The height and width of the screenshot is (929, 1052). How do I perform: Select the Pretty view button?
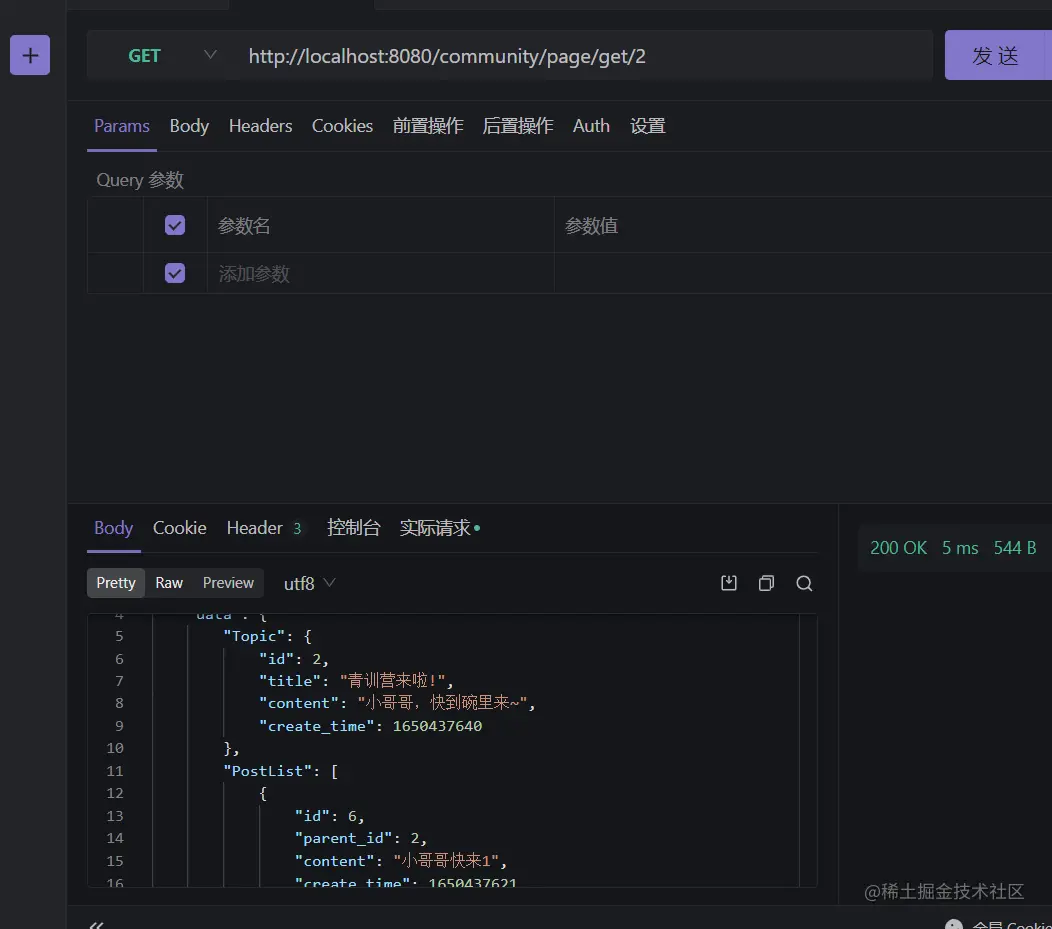(115, 583)
